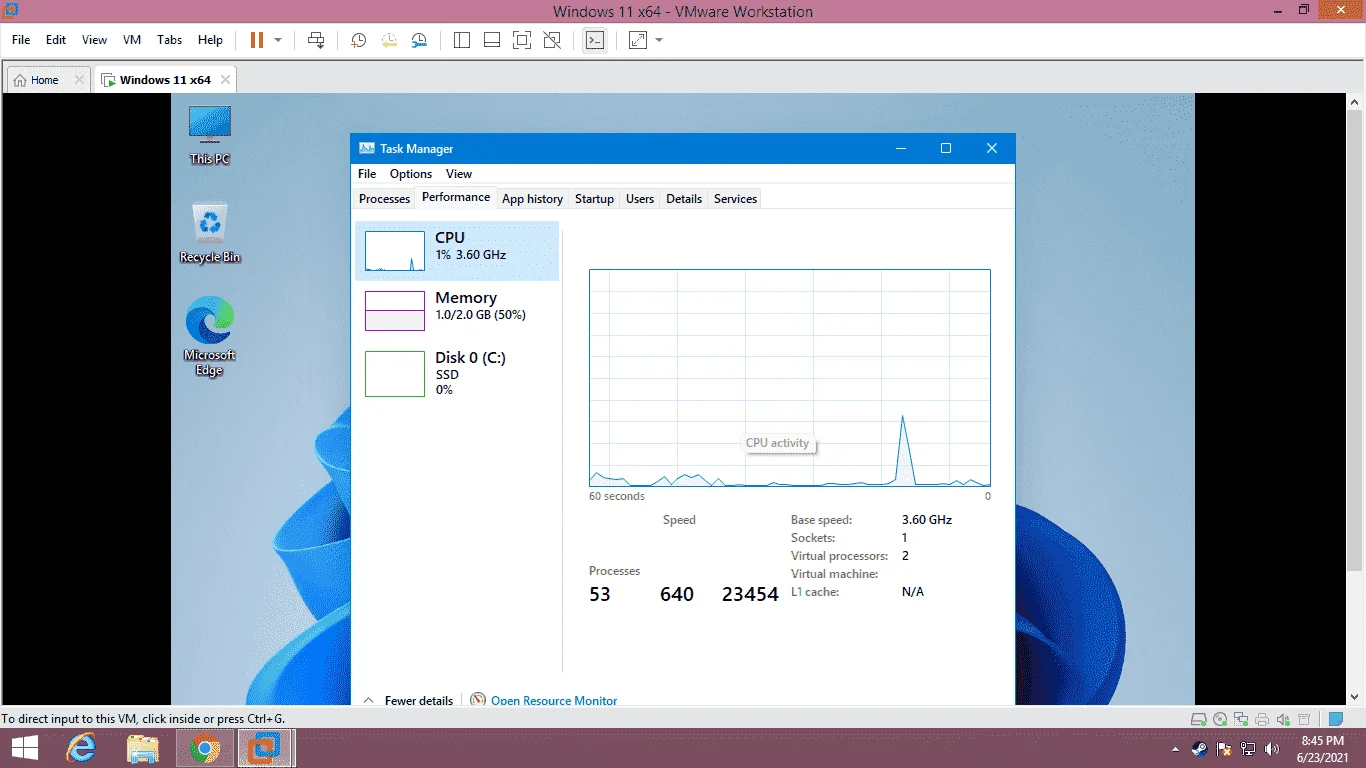Toggle the thumbnail bar panel icon
This screenshot has width=1366, height=768.
pyautogui.click(x=491, y=40)
